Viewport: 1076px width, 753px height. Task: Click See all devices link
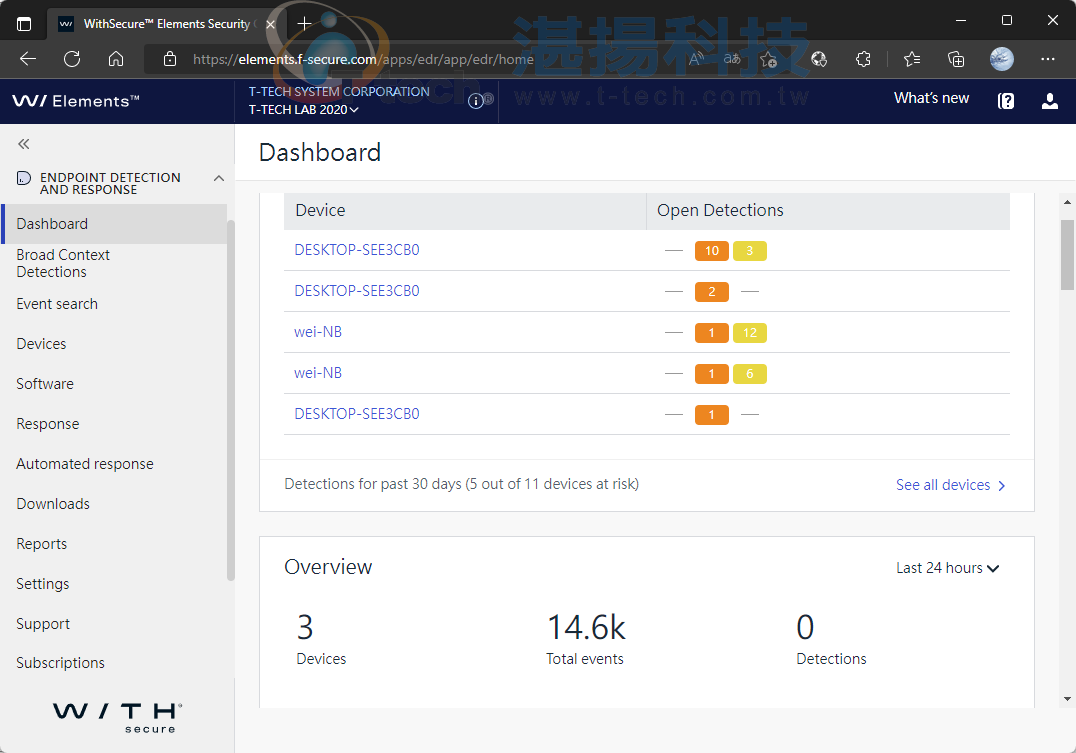coord(950,485)
